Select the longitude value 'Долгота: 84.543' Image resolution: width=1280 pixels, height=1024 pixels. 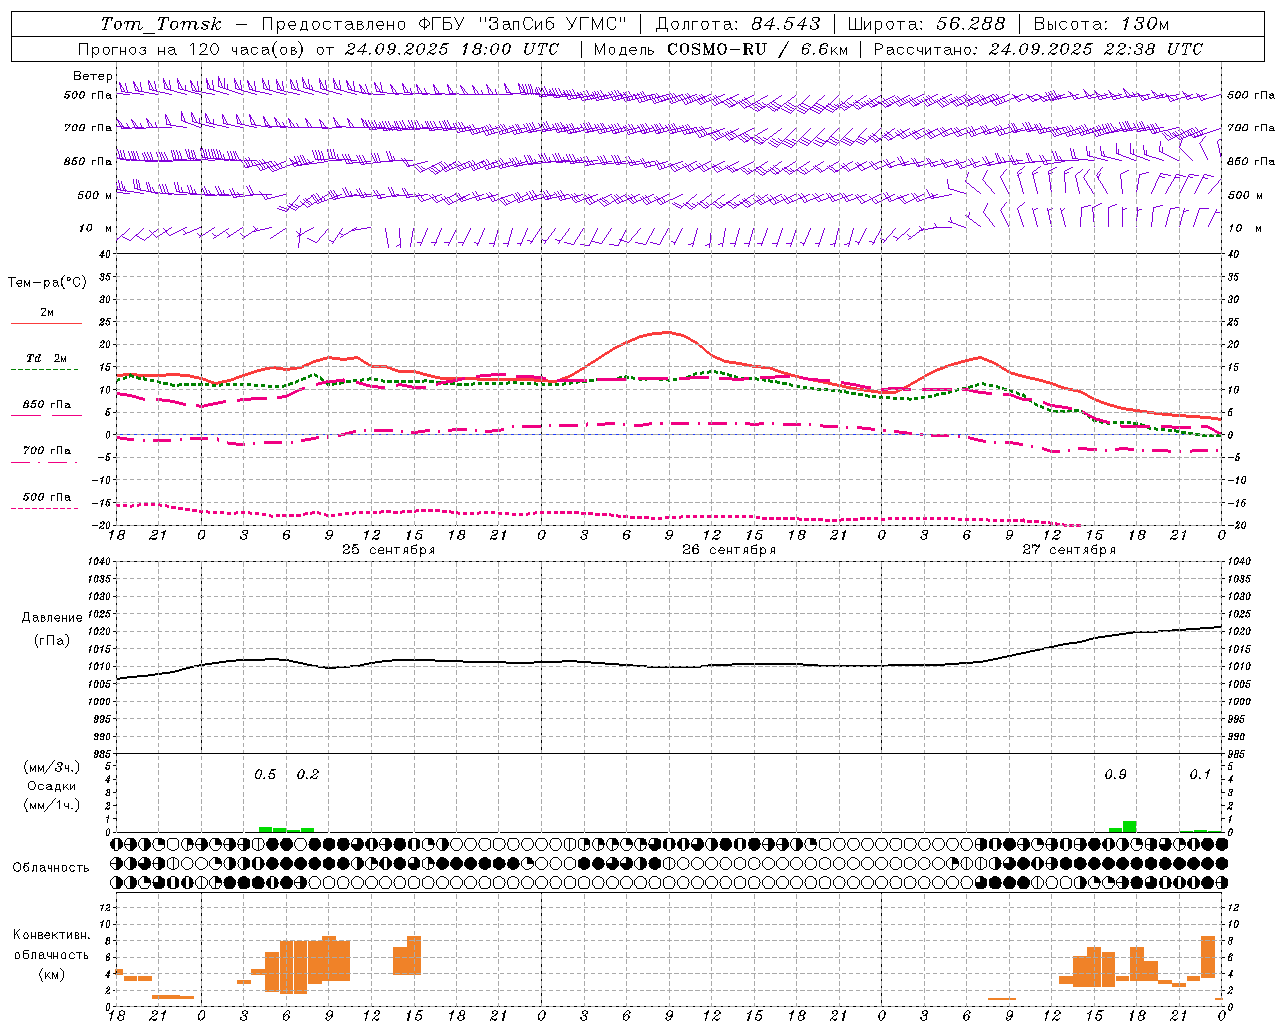[x=738, y=24]
